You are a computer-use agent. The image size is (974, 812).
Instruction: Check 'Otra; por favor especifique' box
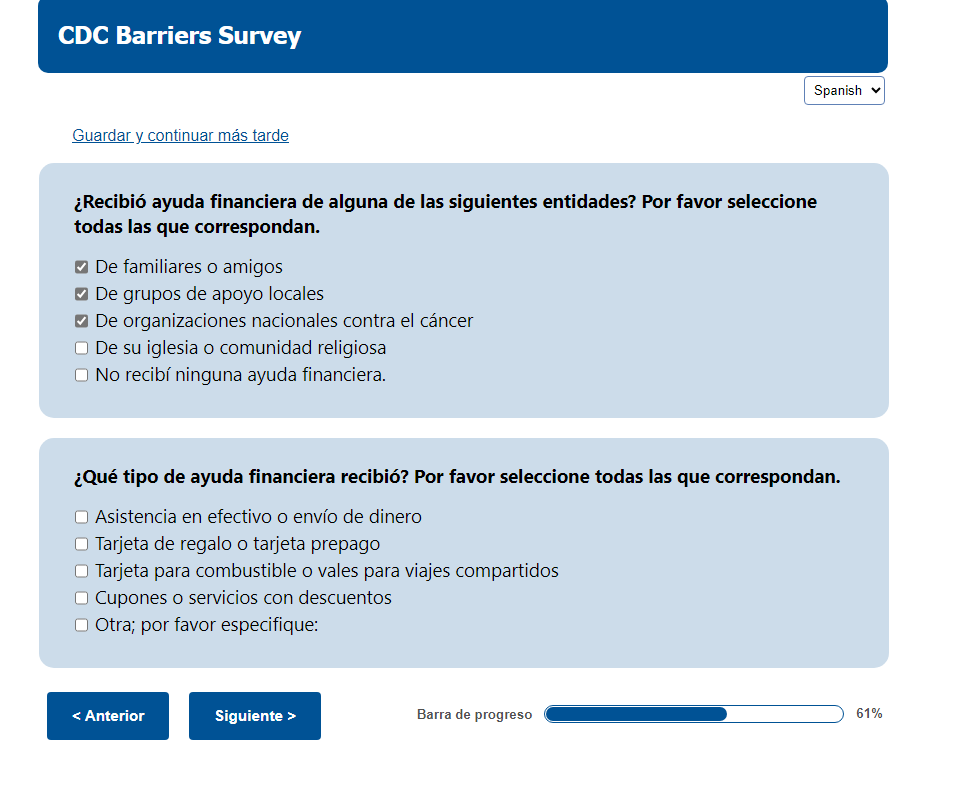[81, 625]
